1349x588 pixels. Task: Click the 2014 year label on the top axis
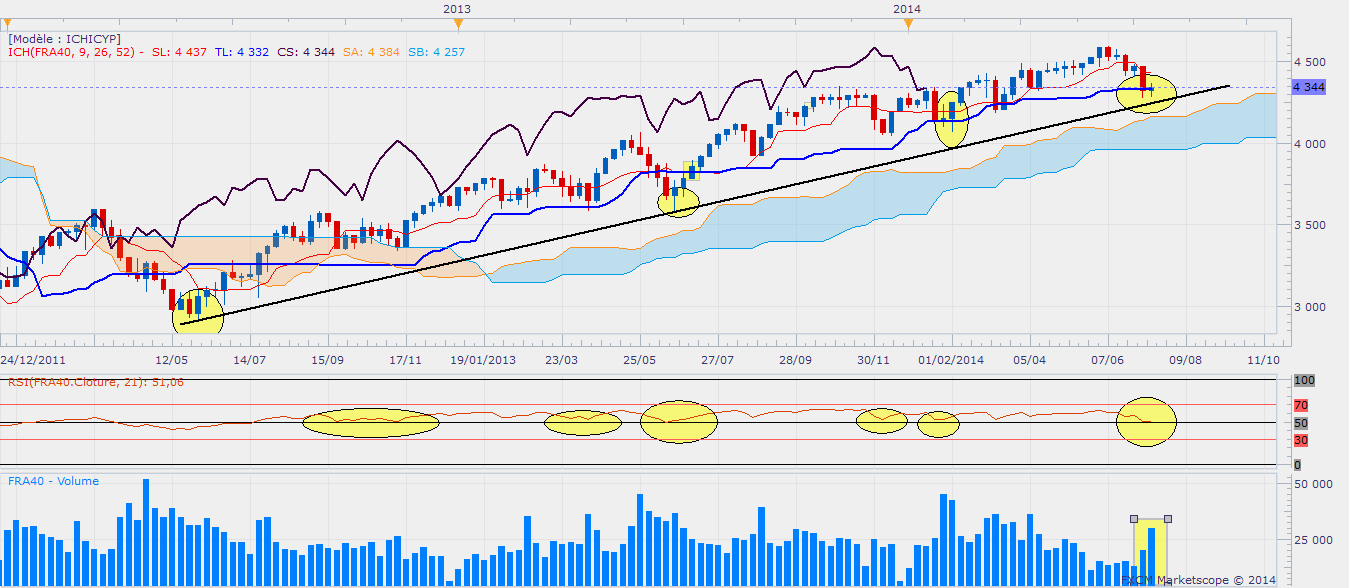(907, 8)
